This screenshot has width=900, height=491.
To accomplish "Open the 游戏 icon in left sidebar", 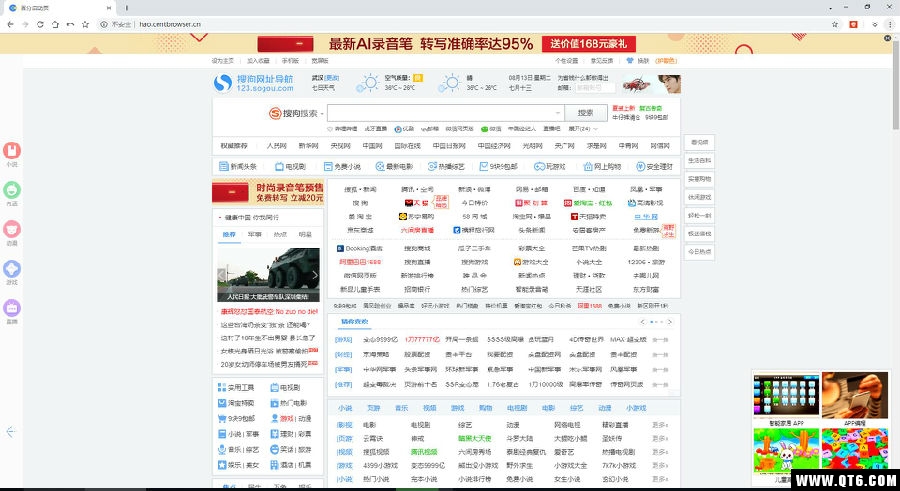I will click(12, 269).
